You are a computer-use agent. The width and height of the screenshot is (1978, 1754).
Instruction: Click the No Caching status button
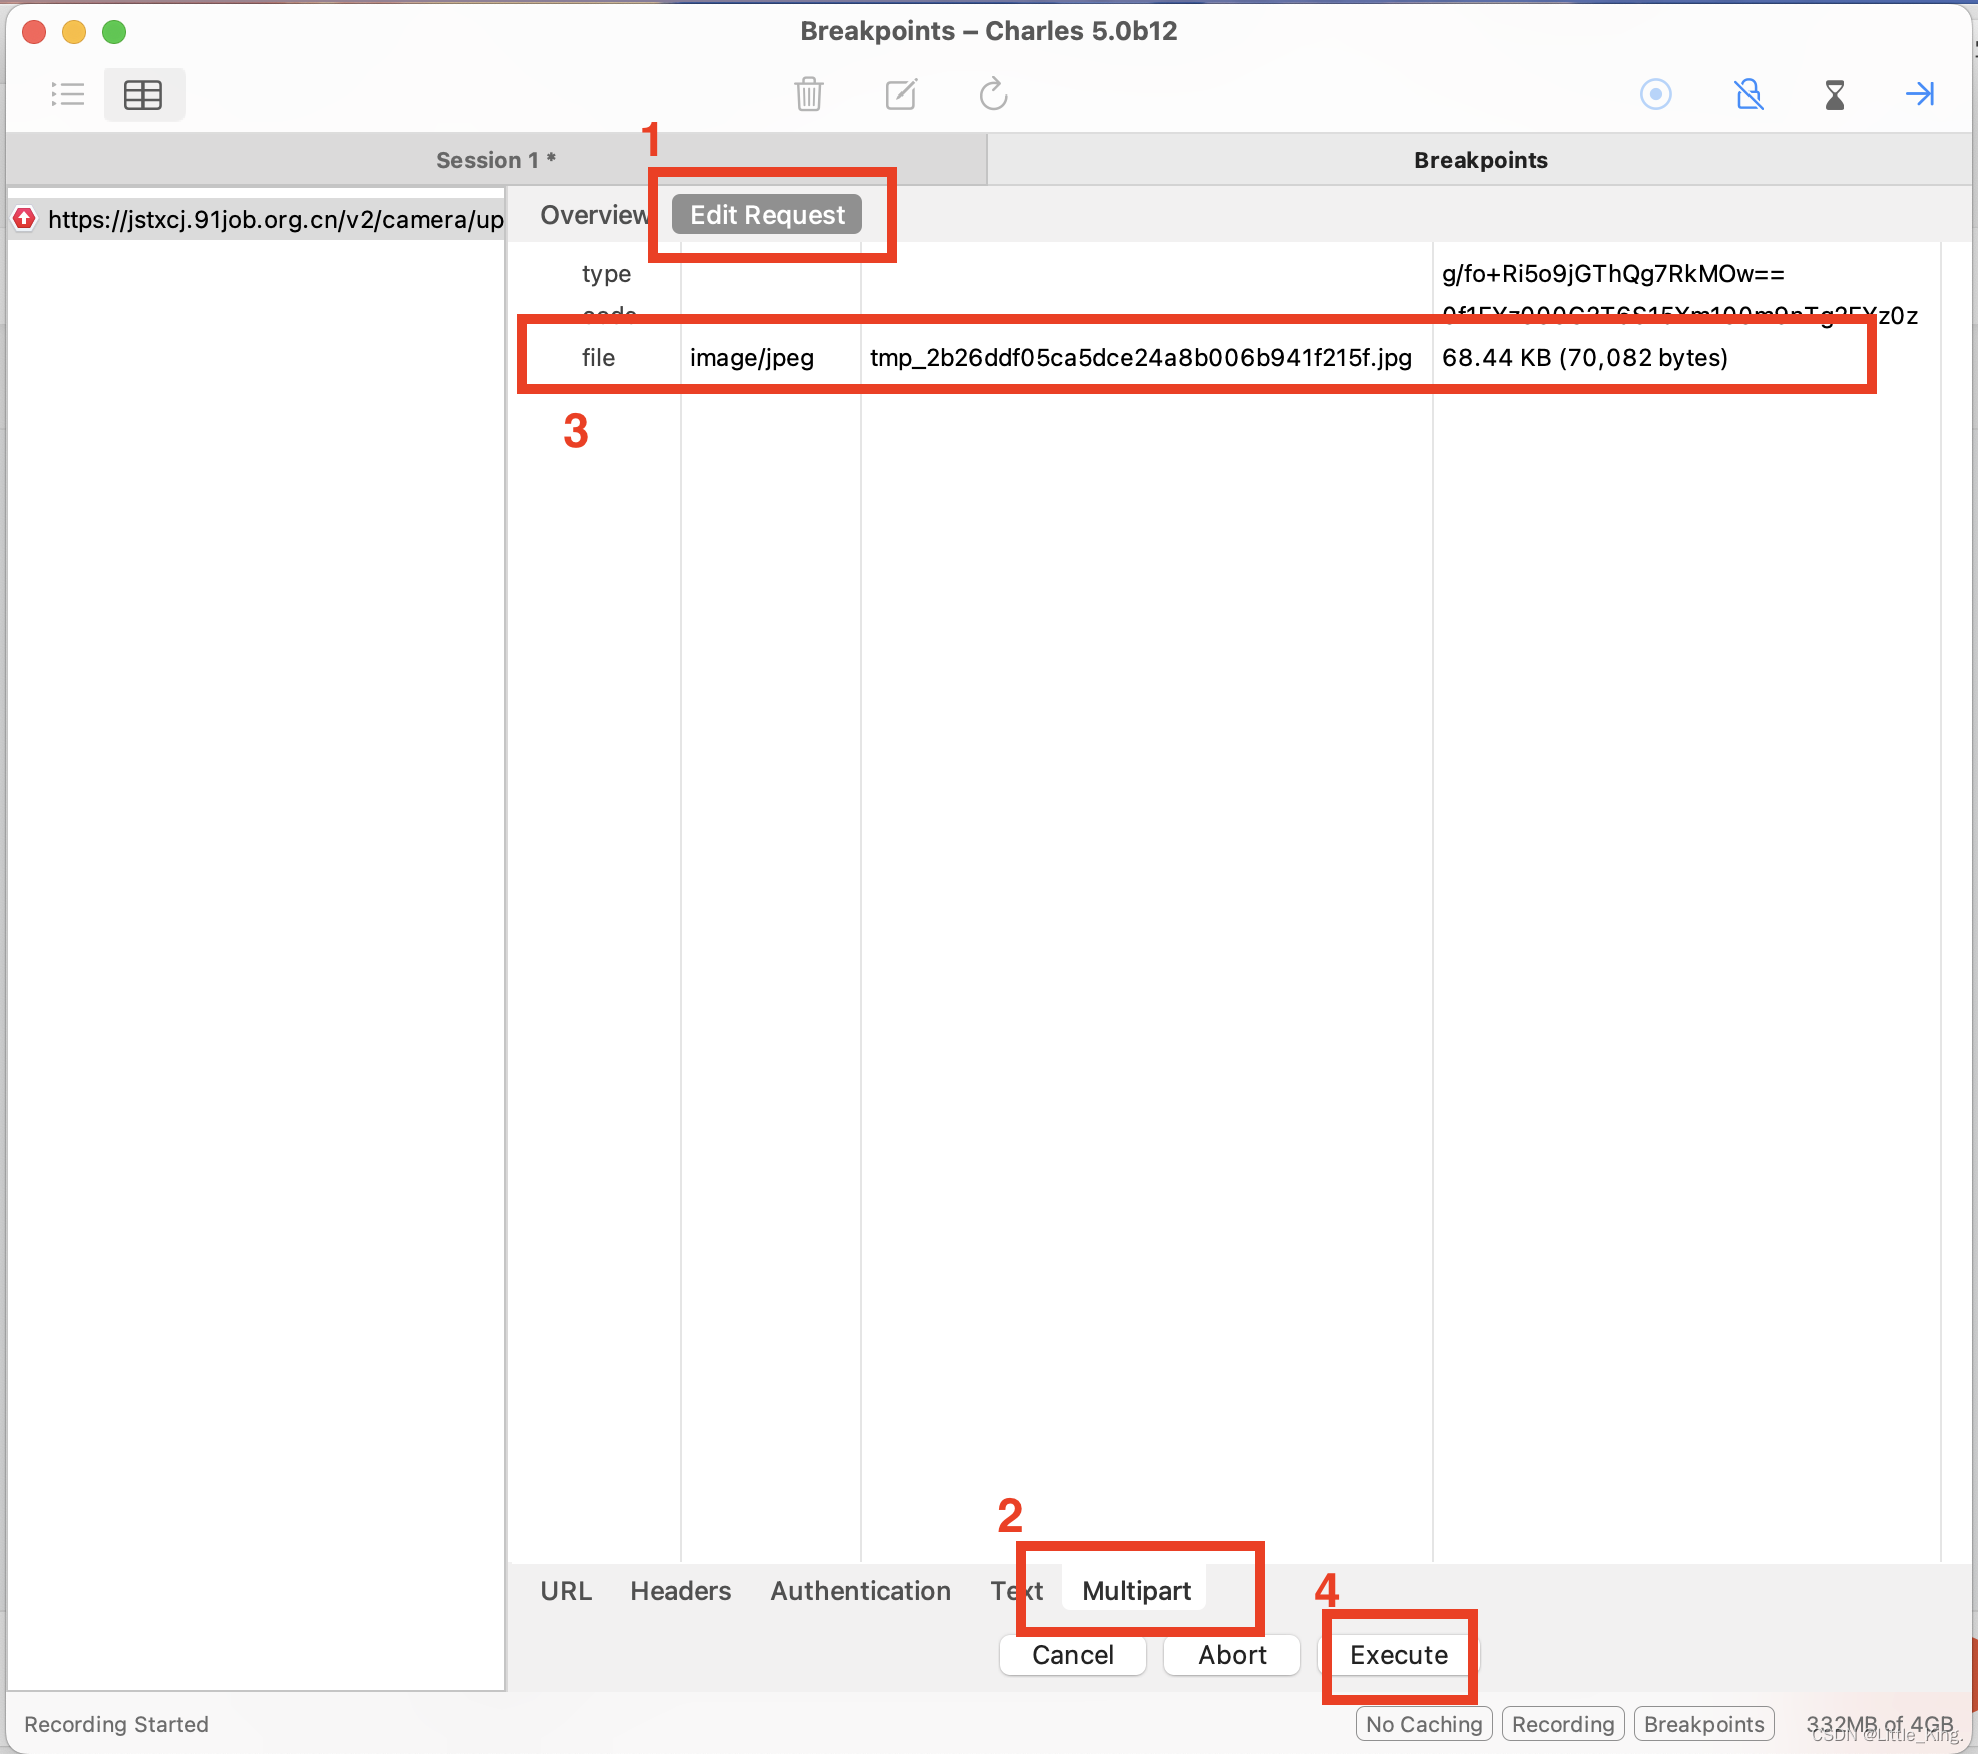(1423, 1724)
